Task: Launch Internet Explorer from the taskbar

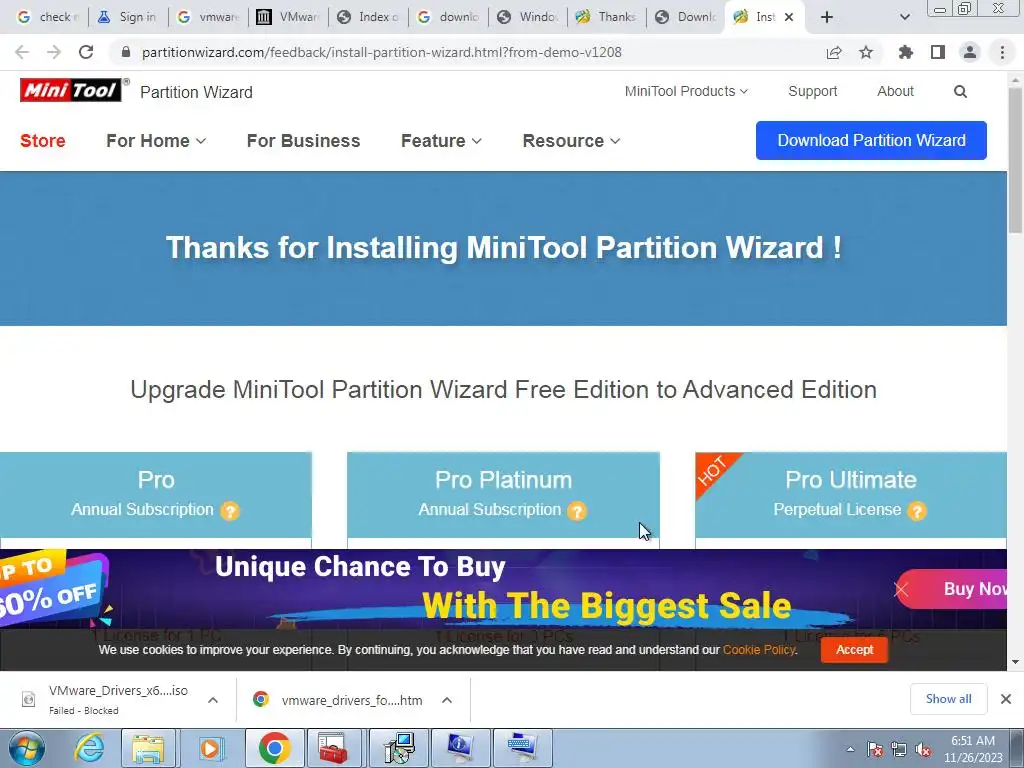Action: pyautogui.click(x=89, y=748)
